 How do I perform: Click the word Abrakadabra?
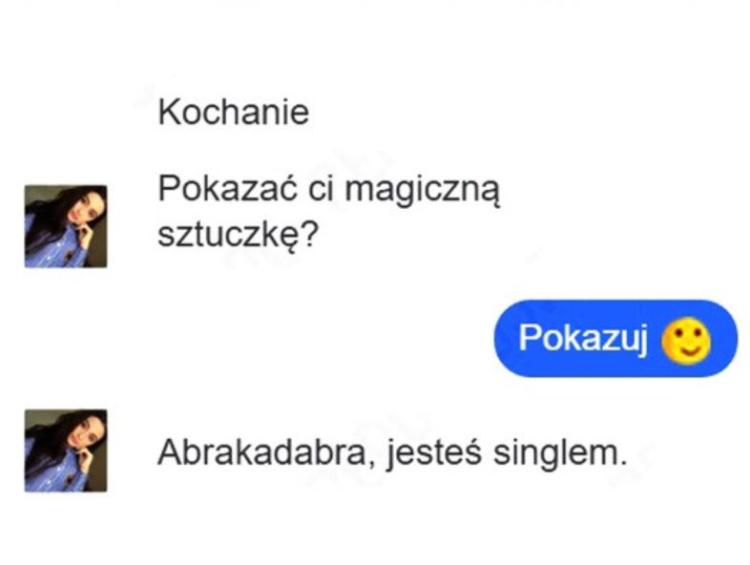[262, 452]
